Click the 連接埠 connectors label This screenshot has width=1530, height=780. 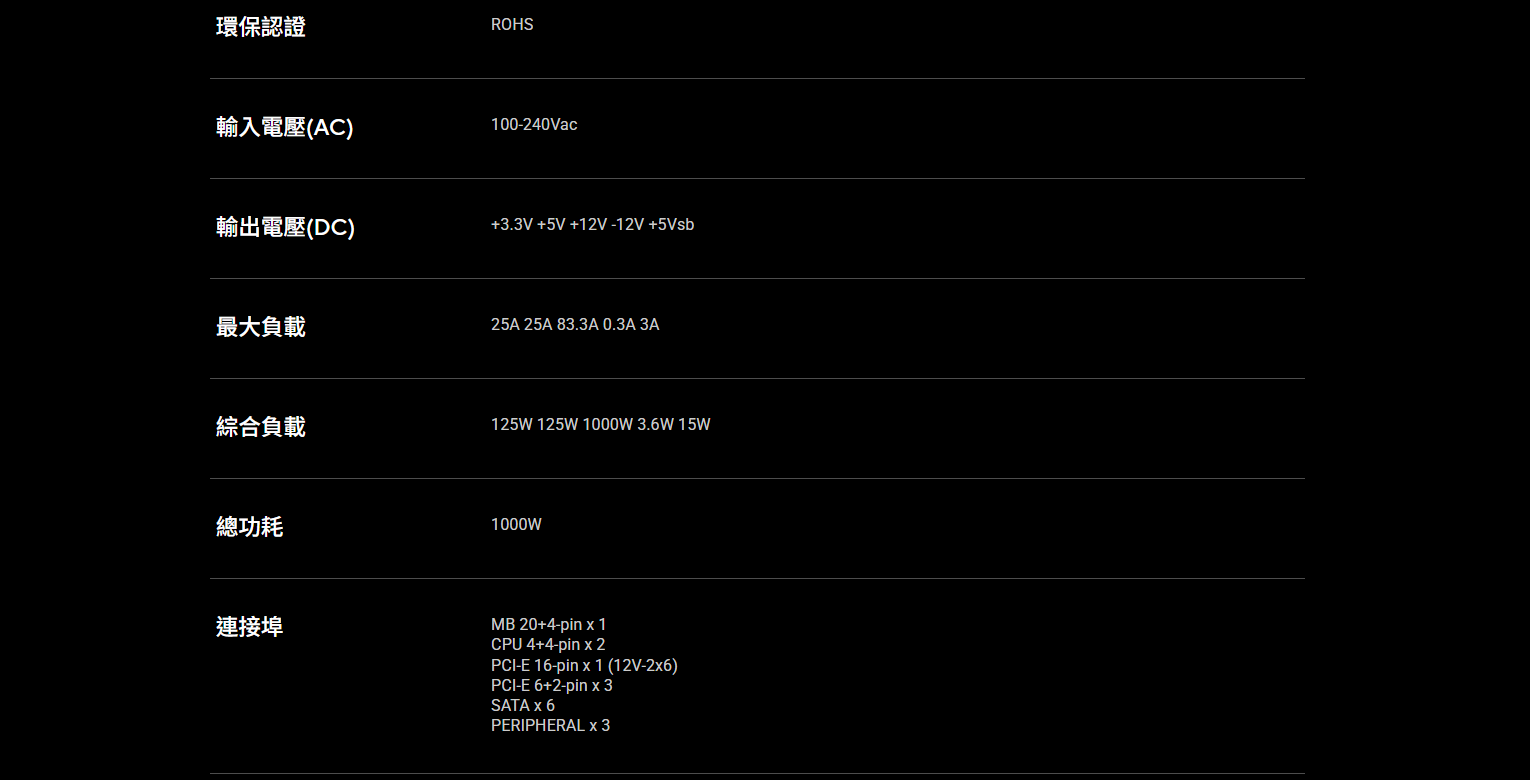(x=250, y=627)
